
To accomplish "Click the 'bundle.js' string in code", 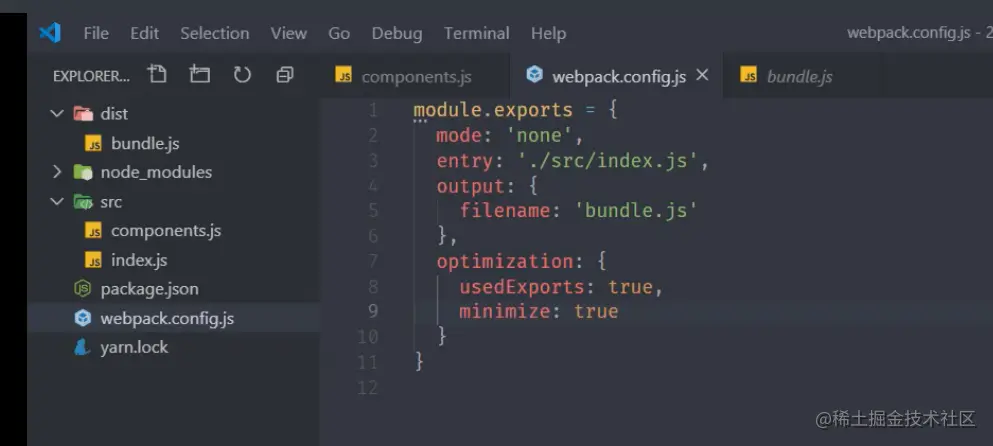I will tap(635, 210).
